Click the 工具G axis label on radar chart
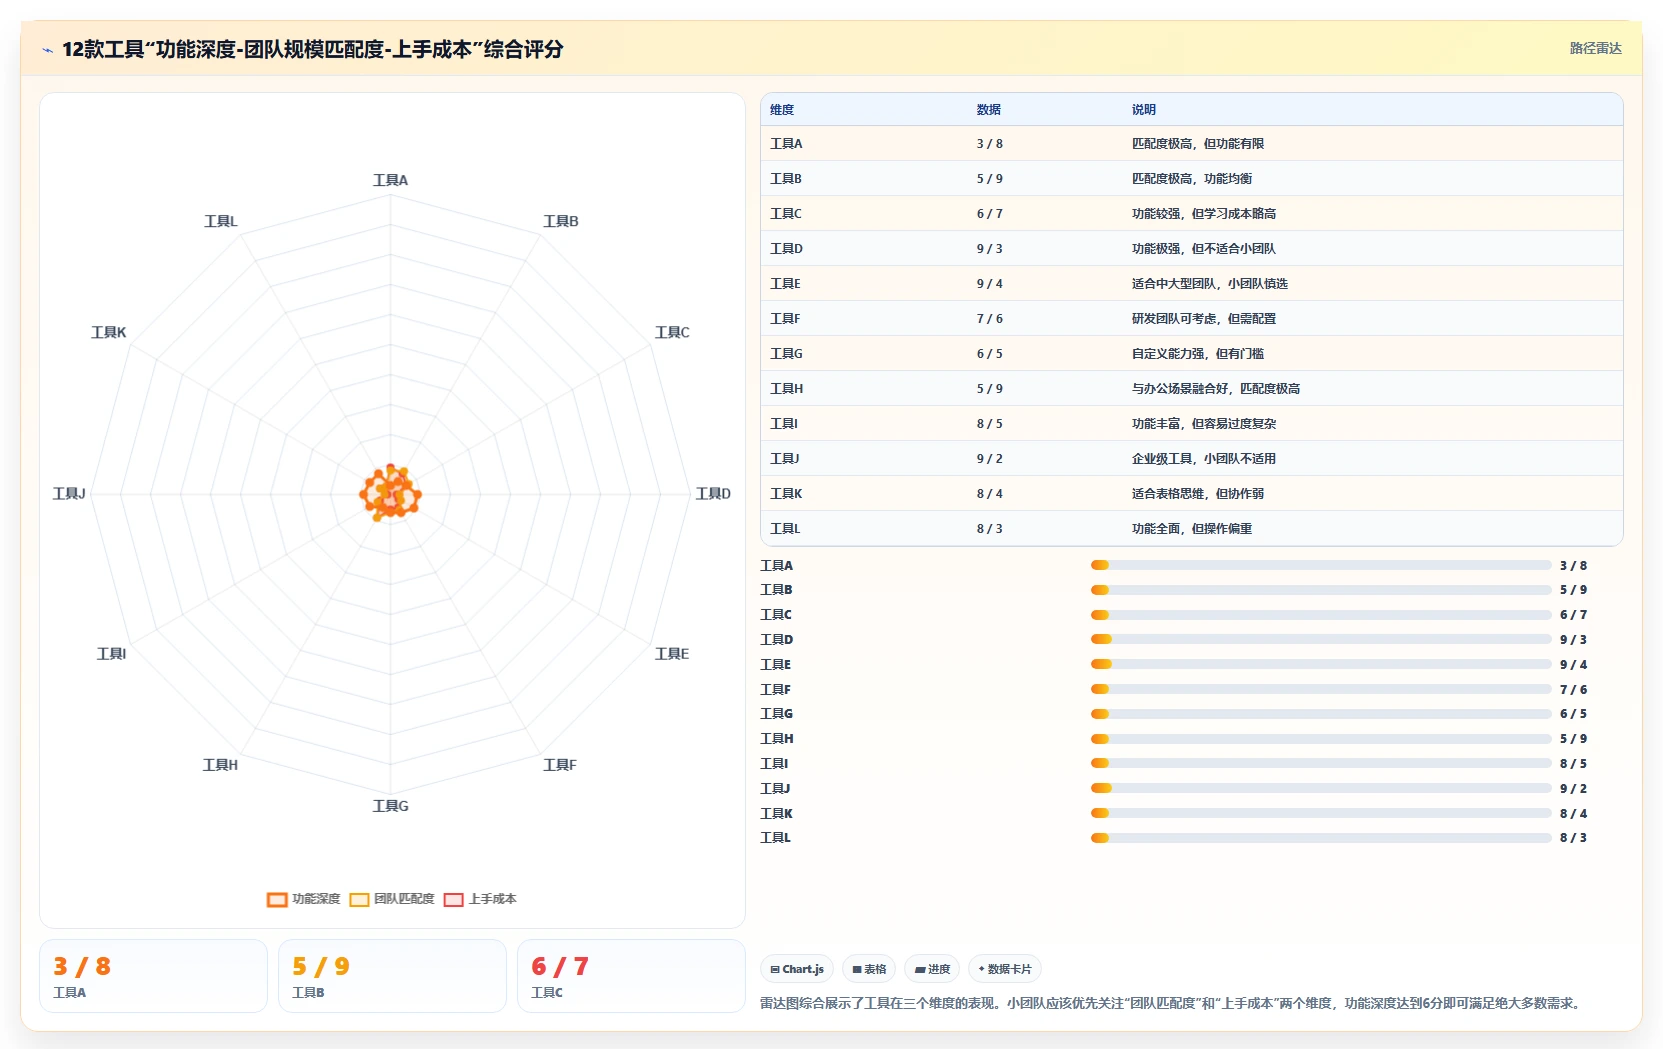Image resolution: width=1663 pixels, height=1049 pixels. click(x=390, y=806)
